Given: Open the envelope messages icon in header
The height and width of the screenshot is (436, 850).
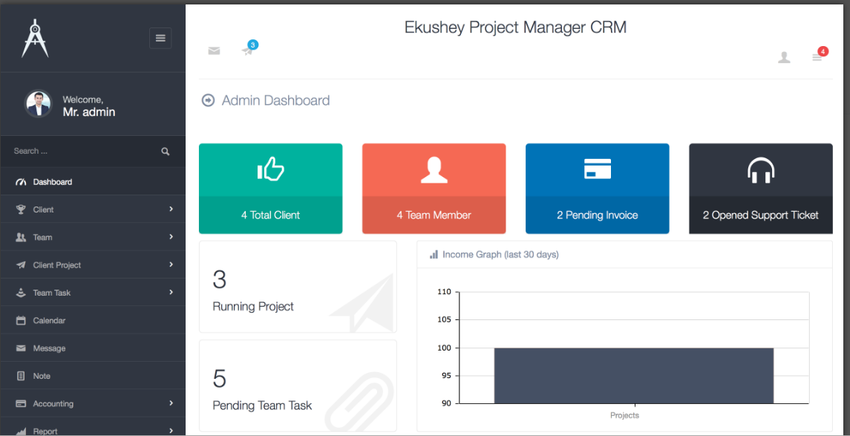Looking at the screenshot, I should [214, 51].
